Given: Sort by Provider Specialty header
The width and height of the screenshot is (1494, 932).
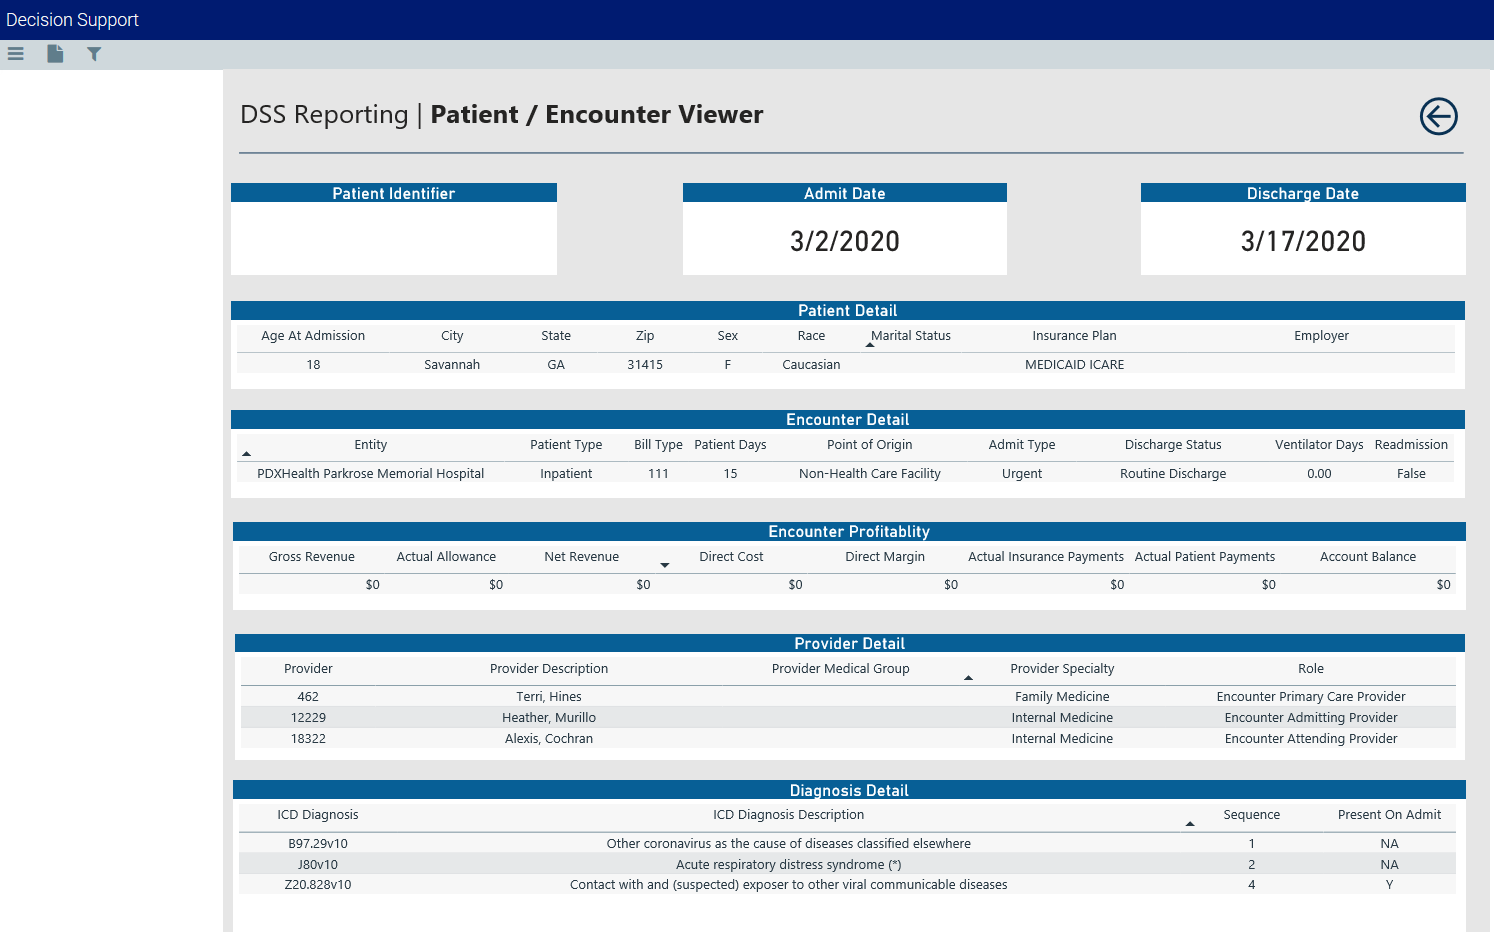Looking at the screenshot, I should pos(1062,669).
